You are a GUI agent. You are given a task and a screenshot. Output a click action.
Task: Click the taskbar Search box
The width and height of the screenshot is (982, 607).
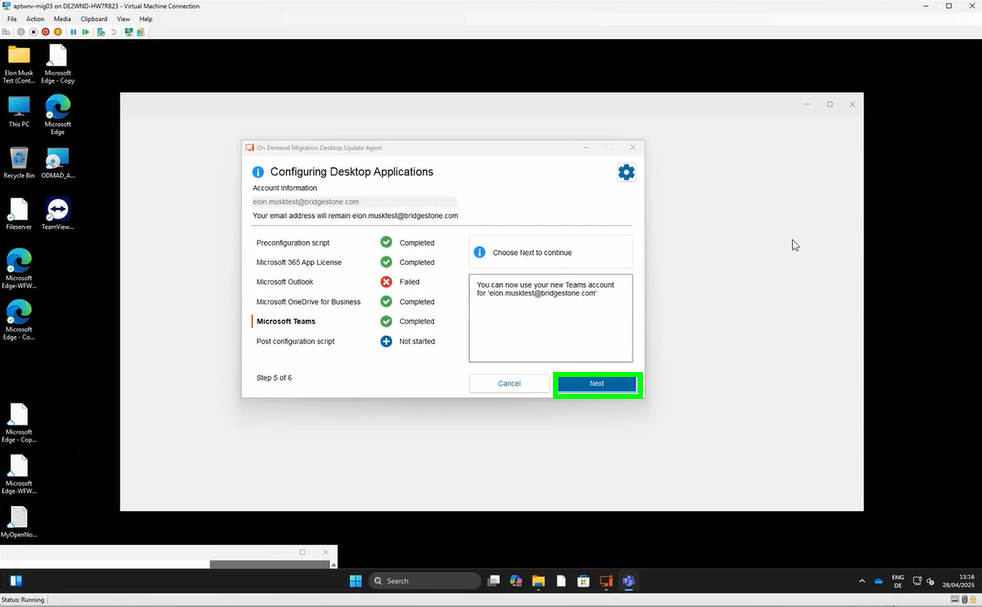pos(425,581)
